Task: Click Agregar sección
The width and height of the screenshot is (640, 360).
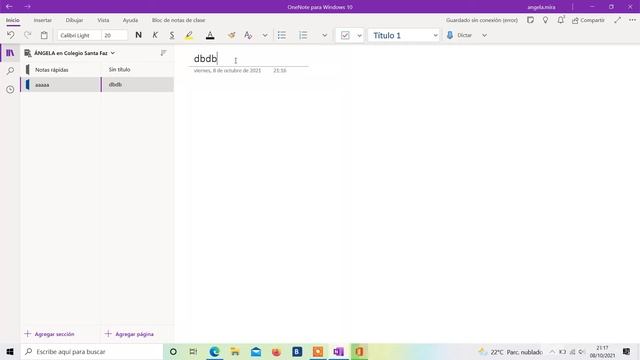Action: pos(49,334)
